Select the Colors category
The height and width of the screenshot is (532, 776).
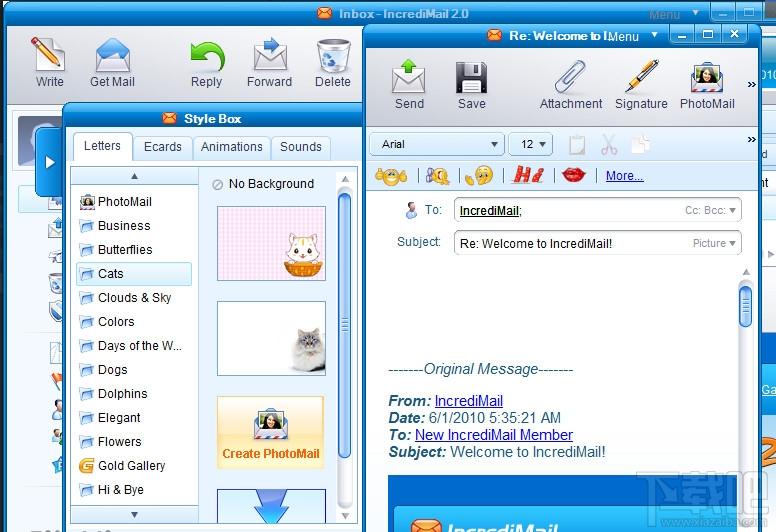(134, 322)
